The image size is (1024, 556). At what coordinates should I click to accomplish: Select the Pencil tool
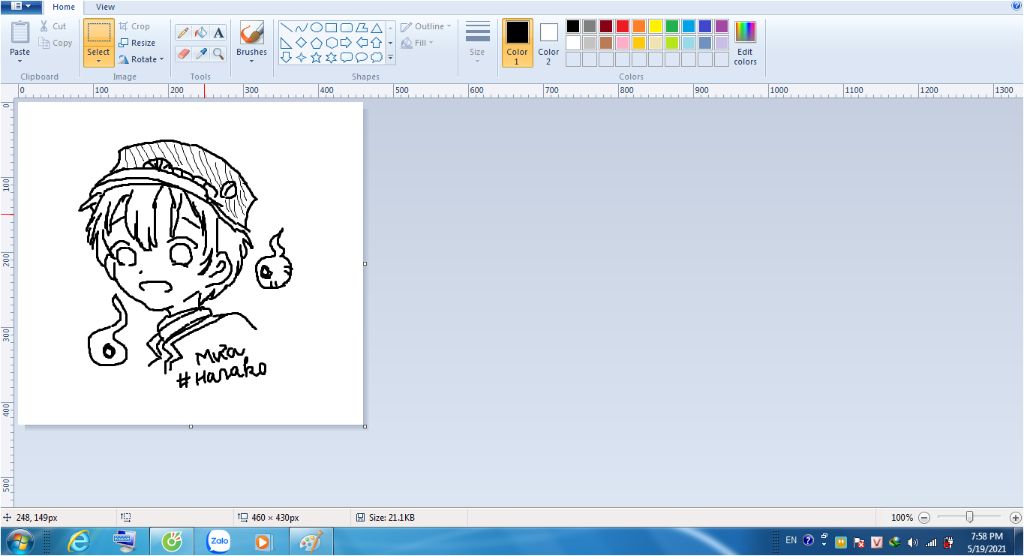coord(184,33)
